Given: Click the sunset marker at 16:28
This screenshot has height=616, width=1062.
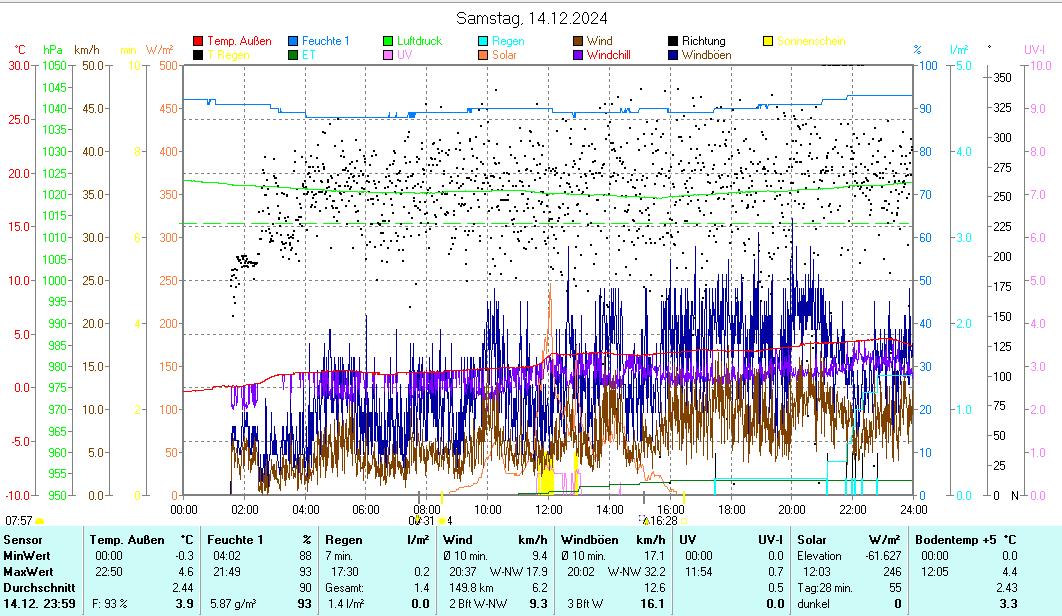Looking at the screenshot, I should [x=661, y=520].
